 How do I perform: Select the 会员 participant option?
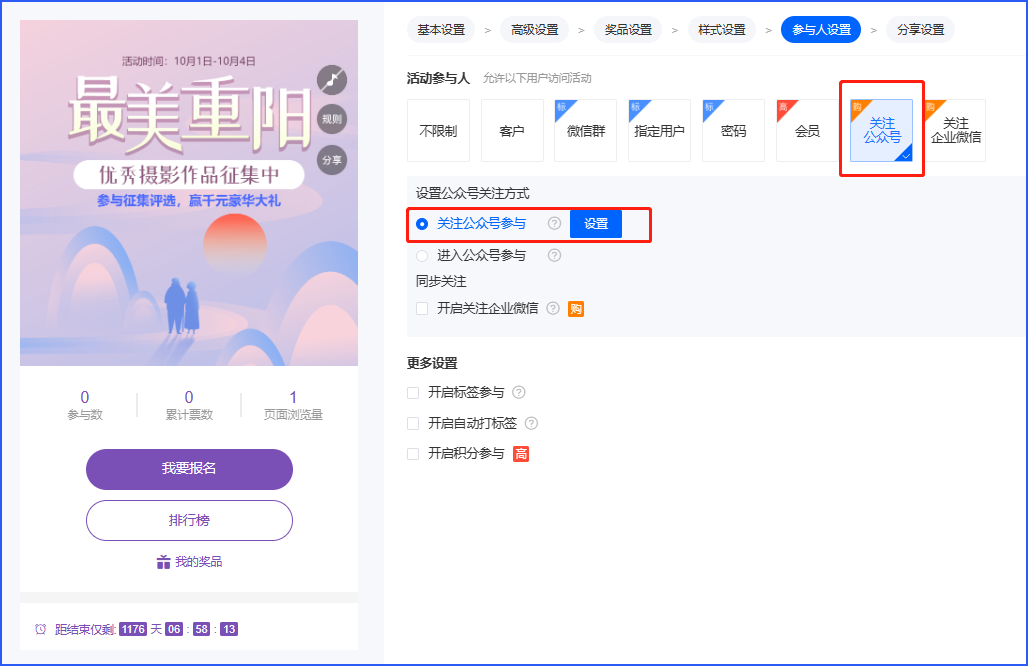[x=807, y=130]
